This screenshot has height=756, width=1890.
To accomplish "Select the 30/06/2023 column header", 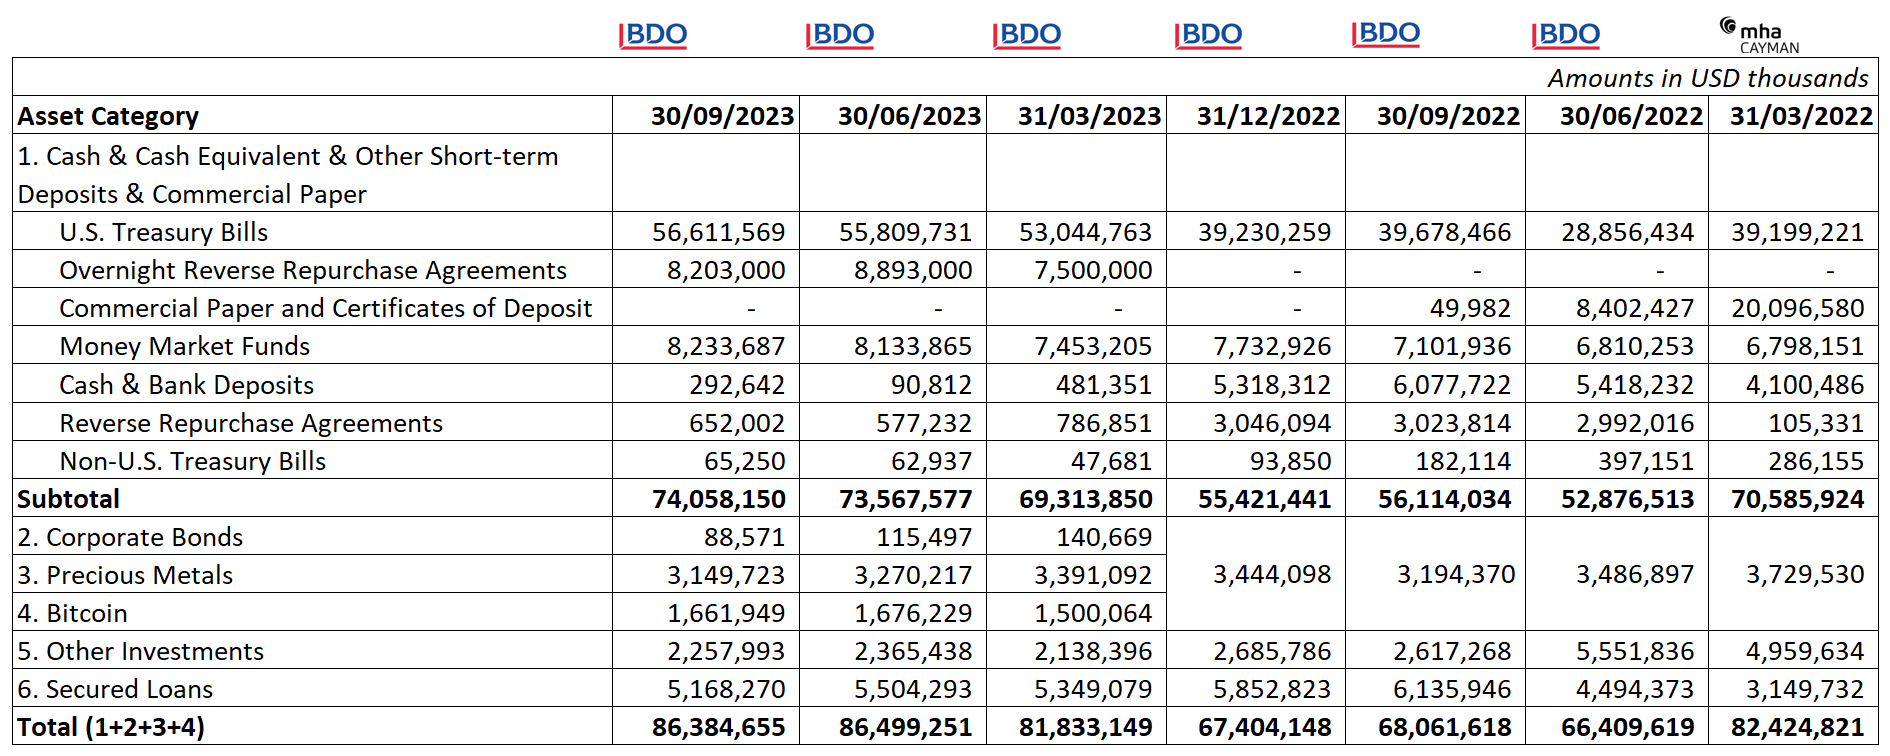I will click(893, 115).
